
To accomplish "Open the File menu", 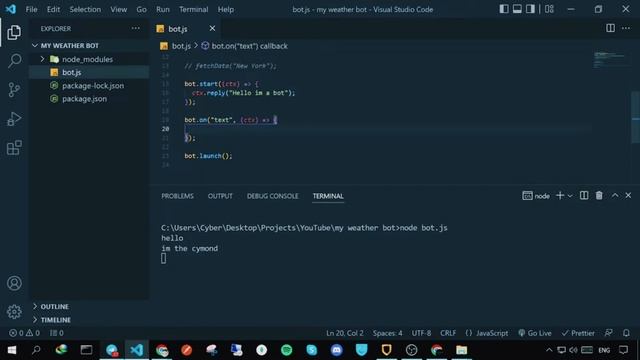I will click(x=31, y=9).
